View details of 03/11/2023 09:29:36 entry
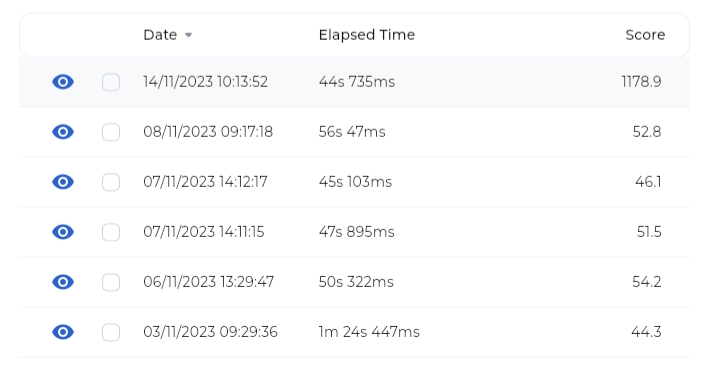The height and width of the screenshot is (386, 717). 63,332
